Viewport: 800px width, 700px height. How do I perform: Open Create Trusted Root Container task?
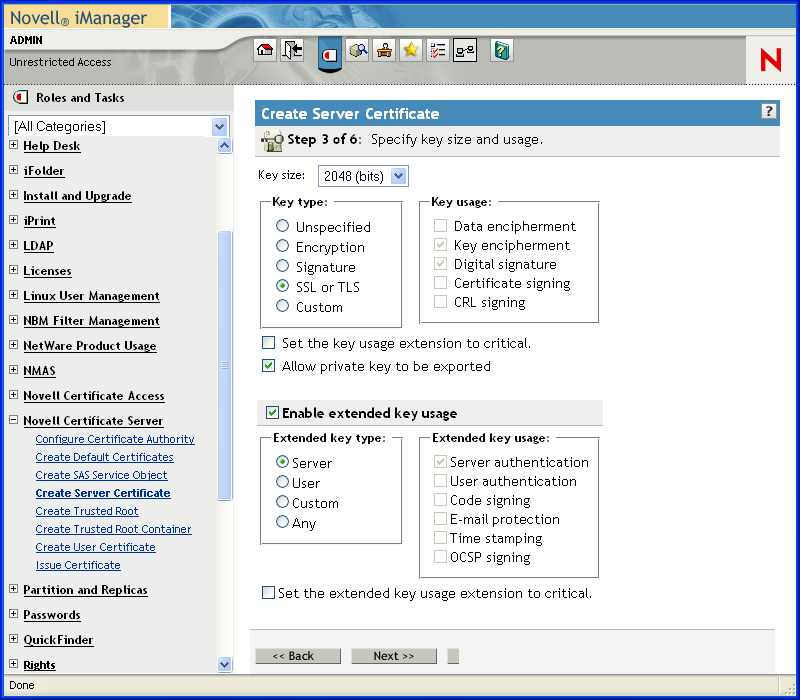coord(113,529)
